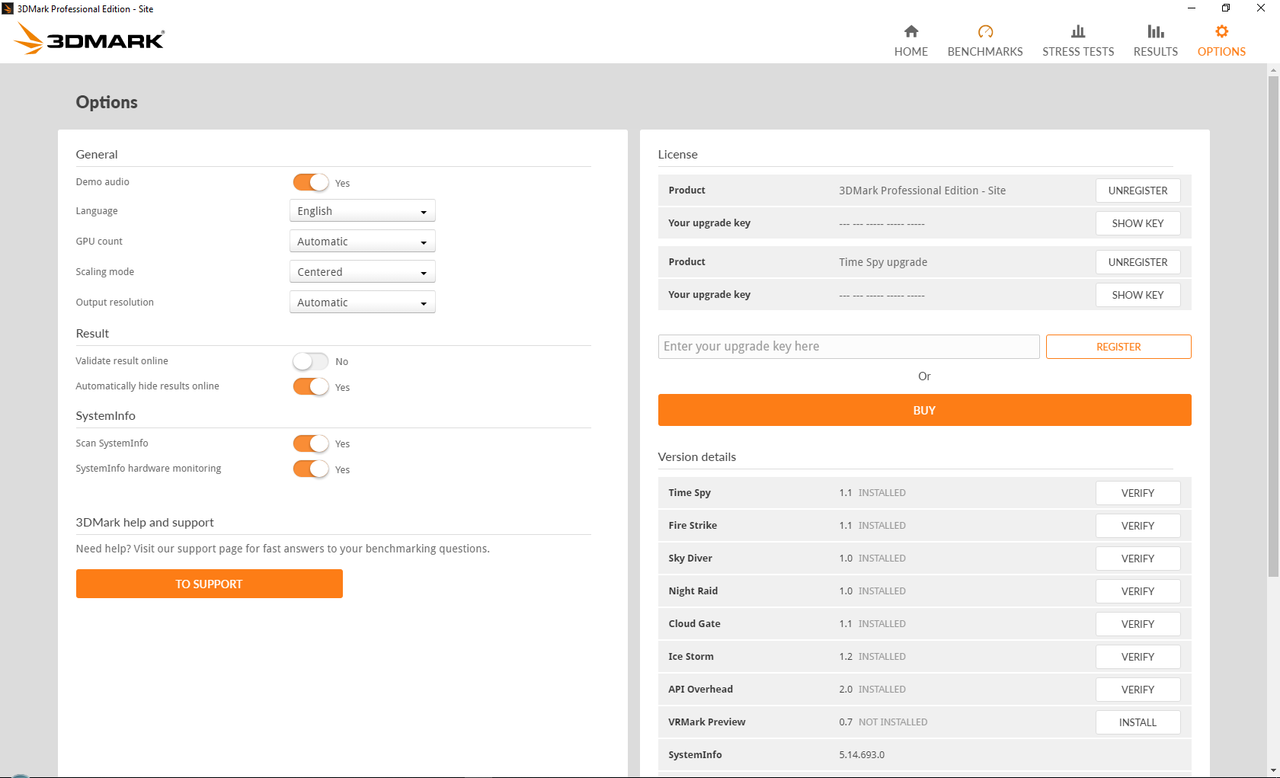This screenshot has width=1280, height=778.
Task: Verify the Night Raid installation
Action: point(1138,591)
